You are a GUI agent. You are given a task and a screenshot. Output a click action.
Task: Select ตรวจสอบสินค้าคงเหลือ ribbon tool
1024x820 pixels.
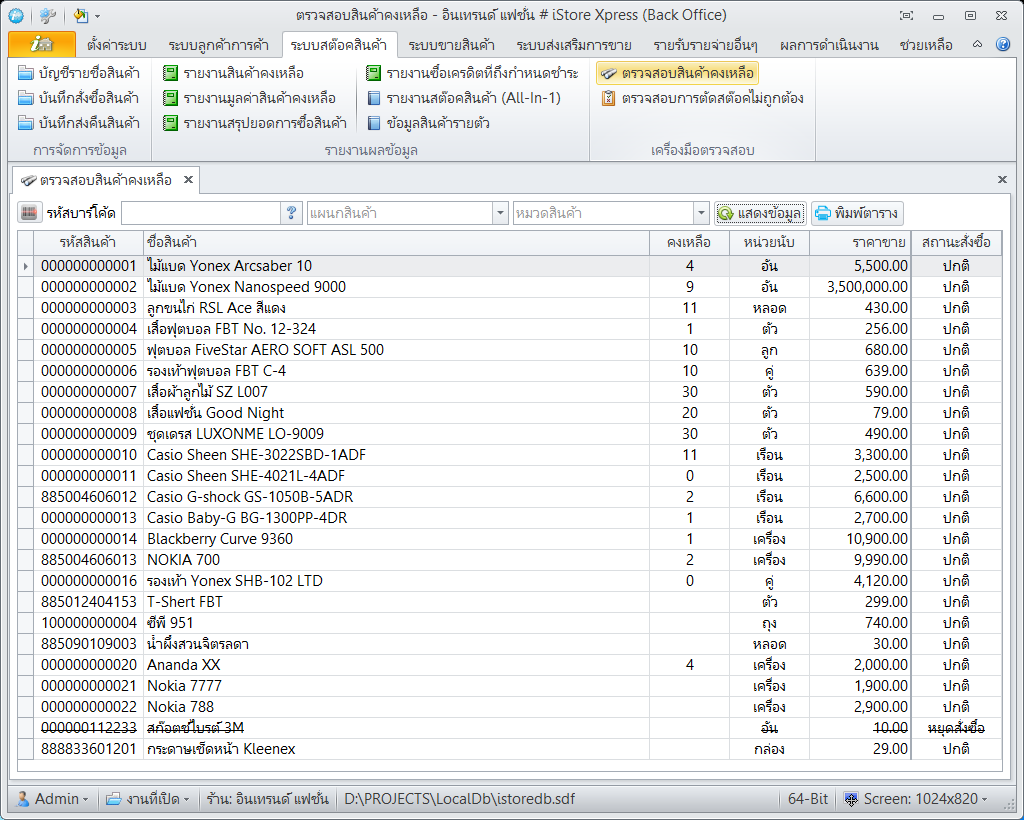pyautogui.click(x=677, y=73)
